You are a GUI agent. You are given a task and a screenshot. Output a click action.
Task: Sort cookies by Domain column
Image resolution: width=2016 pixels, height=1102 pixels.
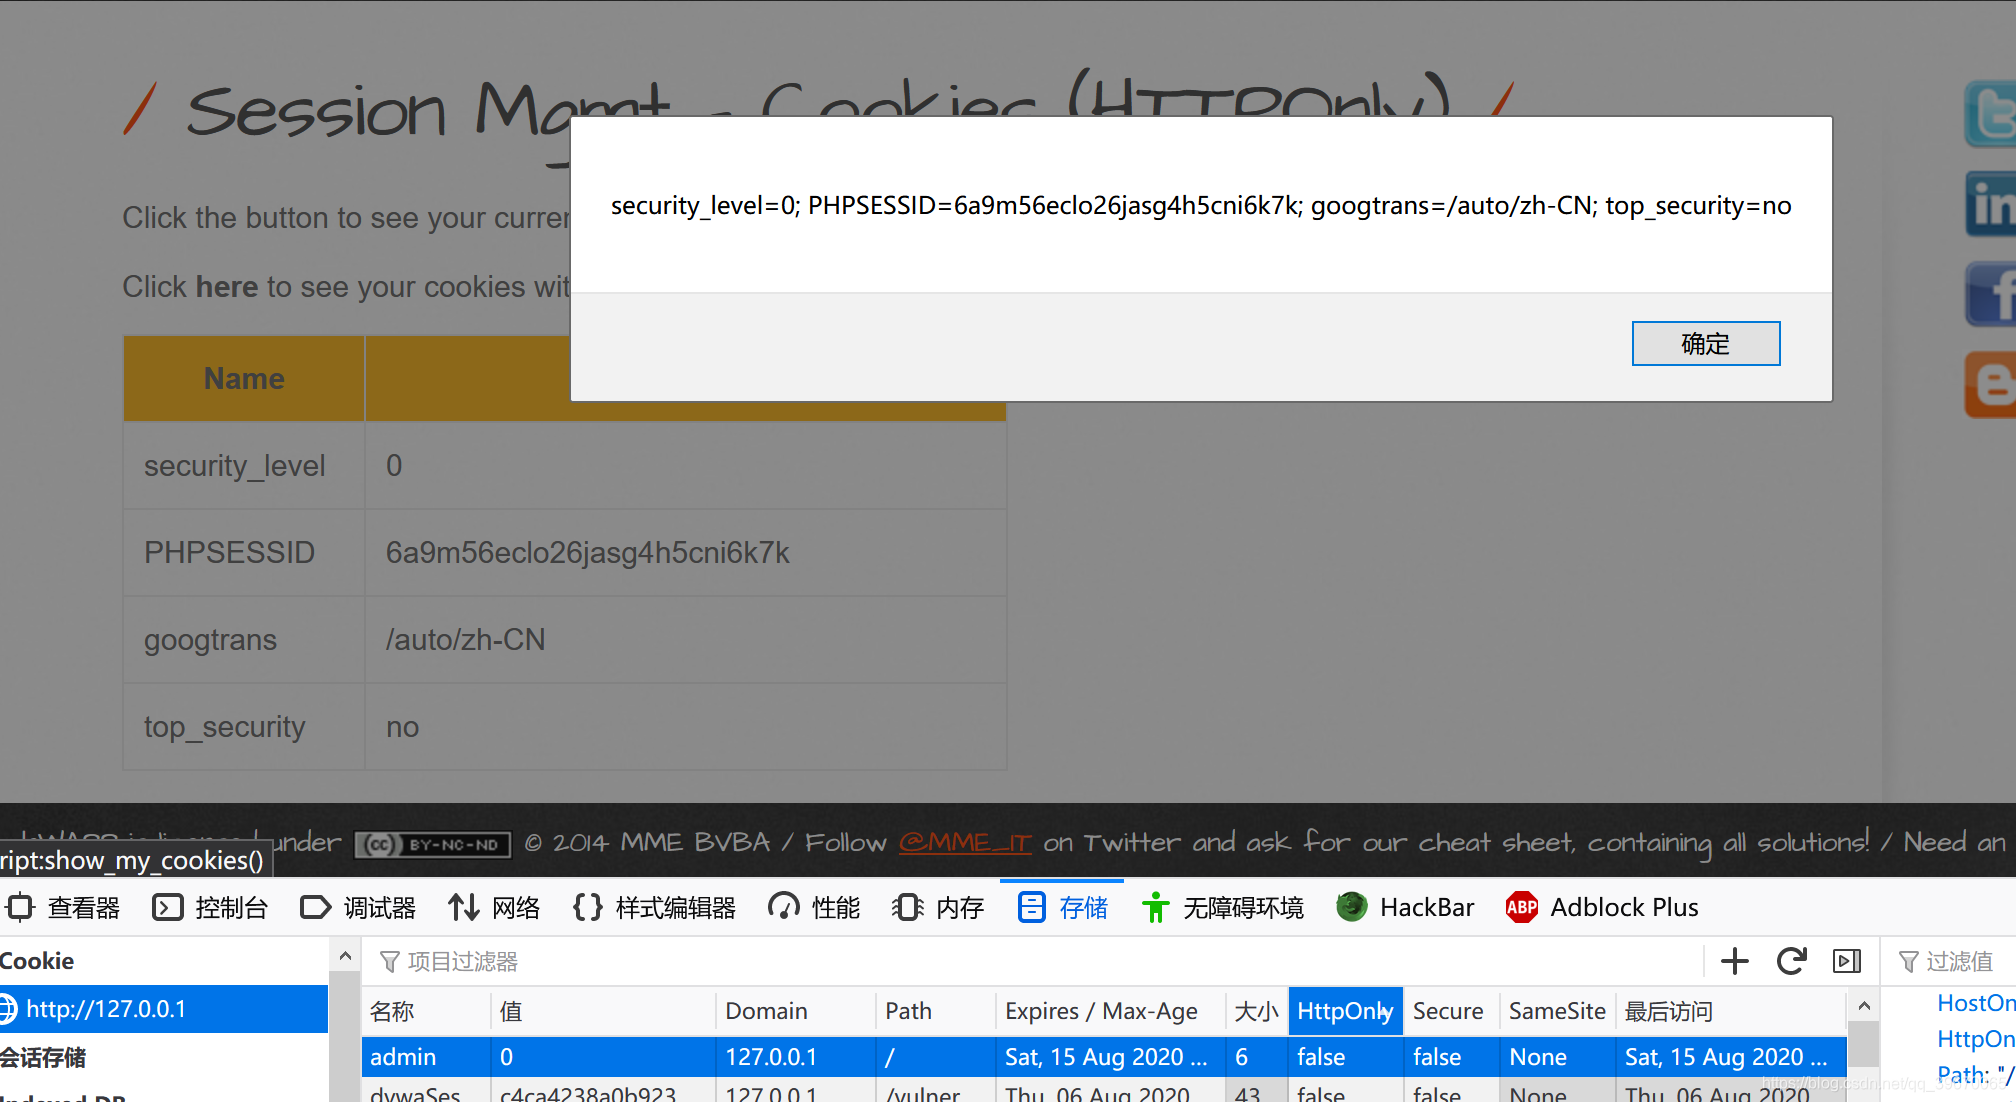796,1011
